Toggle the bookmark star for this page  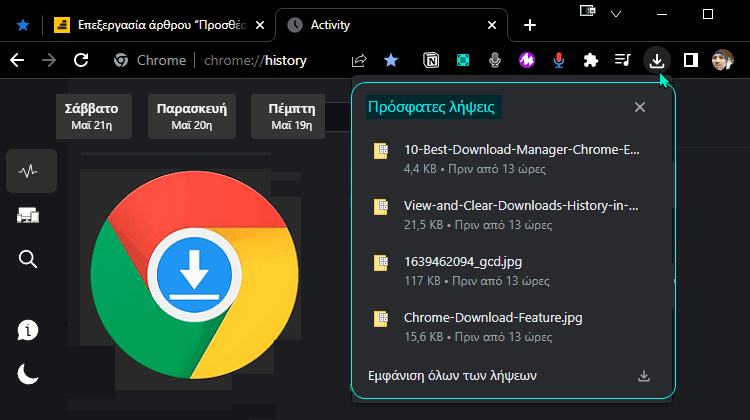(x=391, y=60)
